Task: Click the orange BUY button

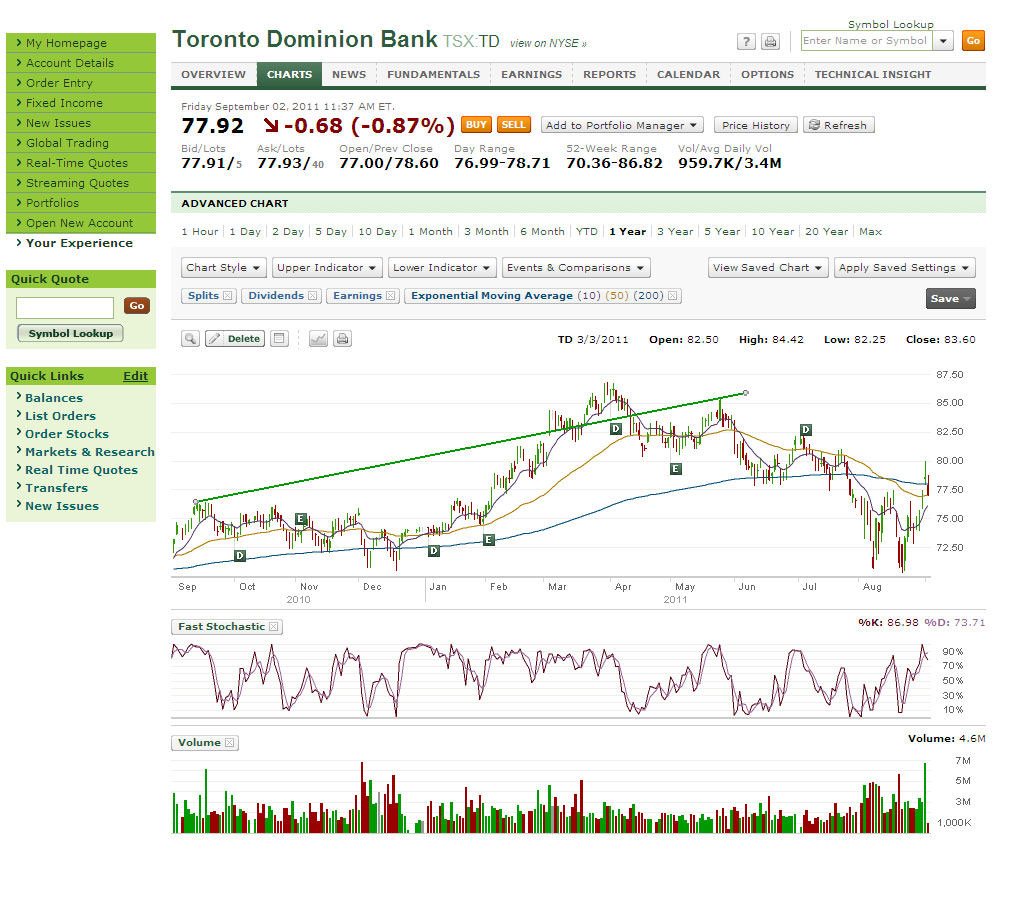Action: tap(476, 124)
